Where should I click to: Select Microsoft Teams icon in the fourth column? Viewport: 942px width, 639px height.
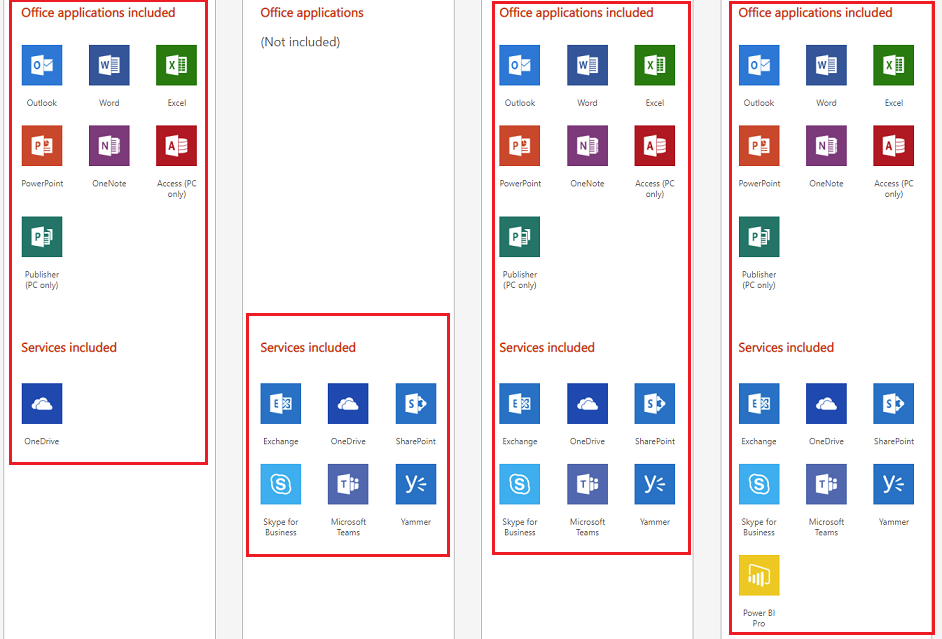point(826,484)
